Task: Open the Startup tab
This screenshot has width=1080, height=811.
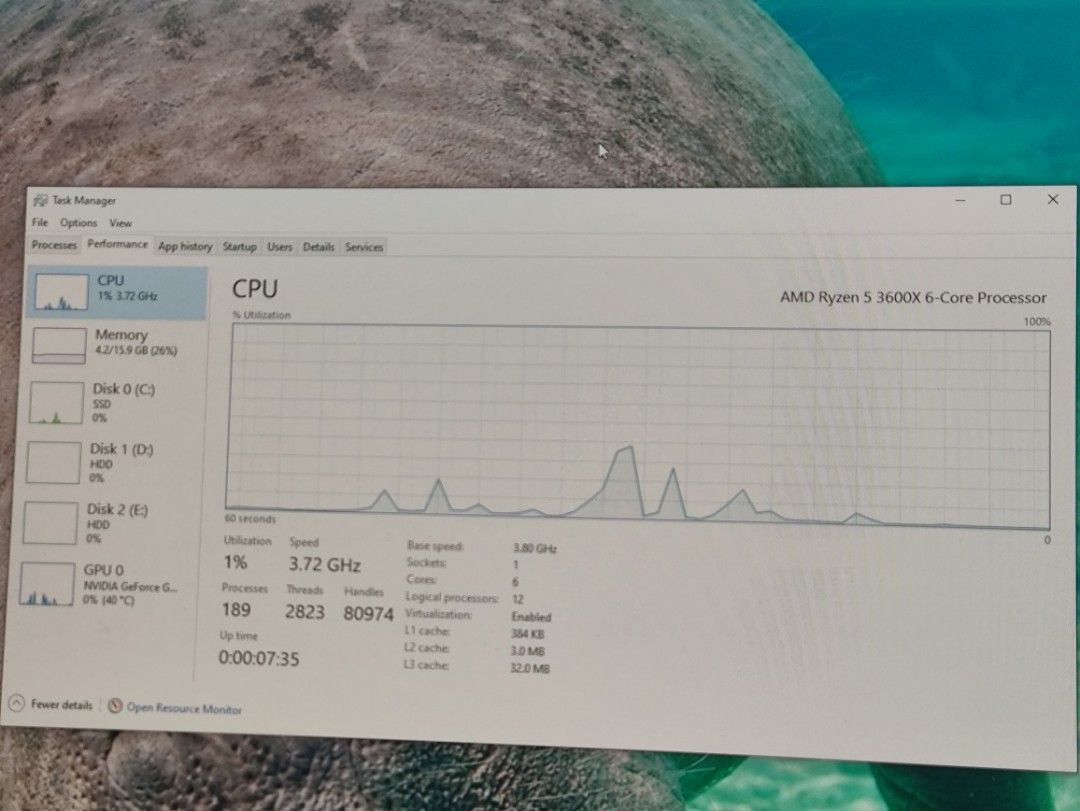Action: tap(239, 246)
